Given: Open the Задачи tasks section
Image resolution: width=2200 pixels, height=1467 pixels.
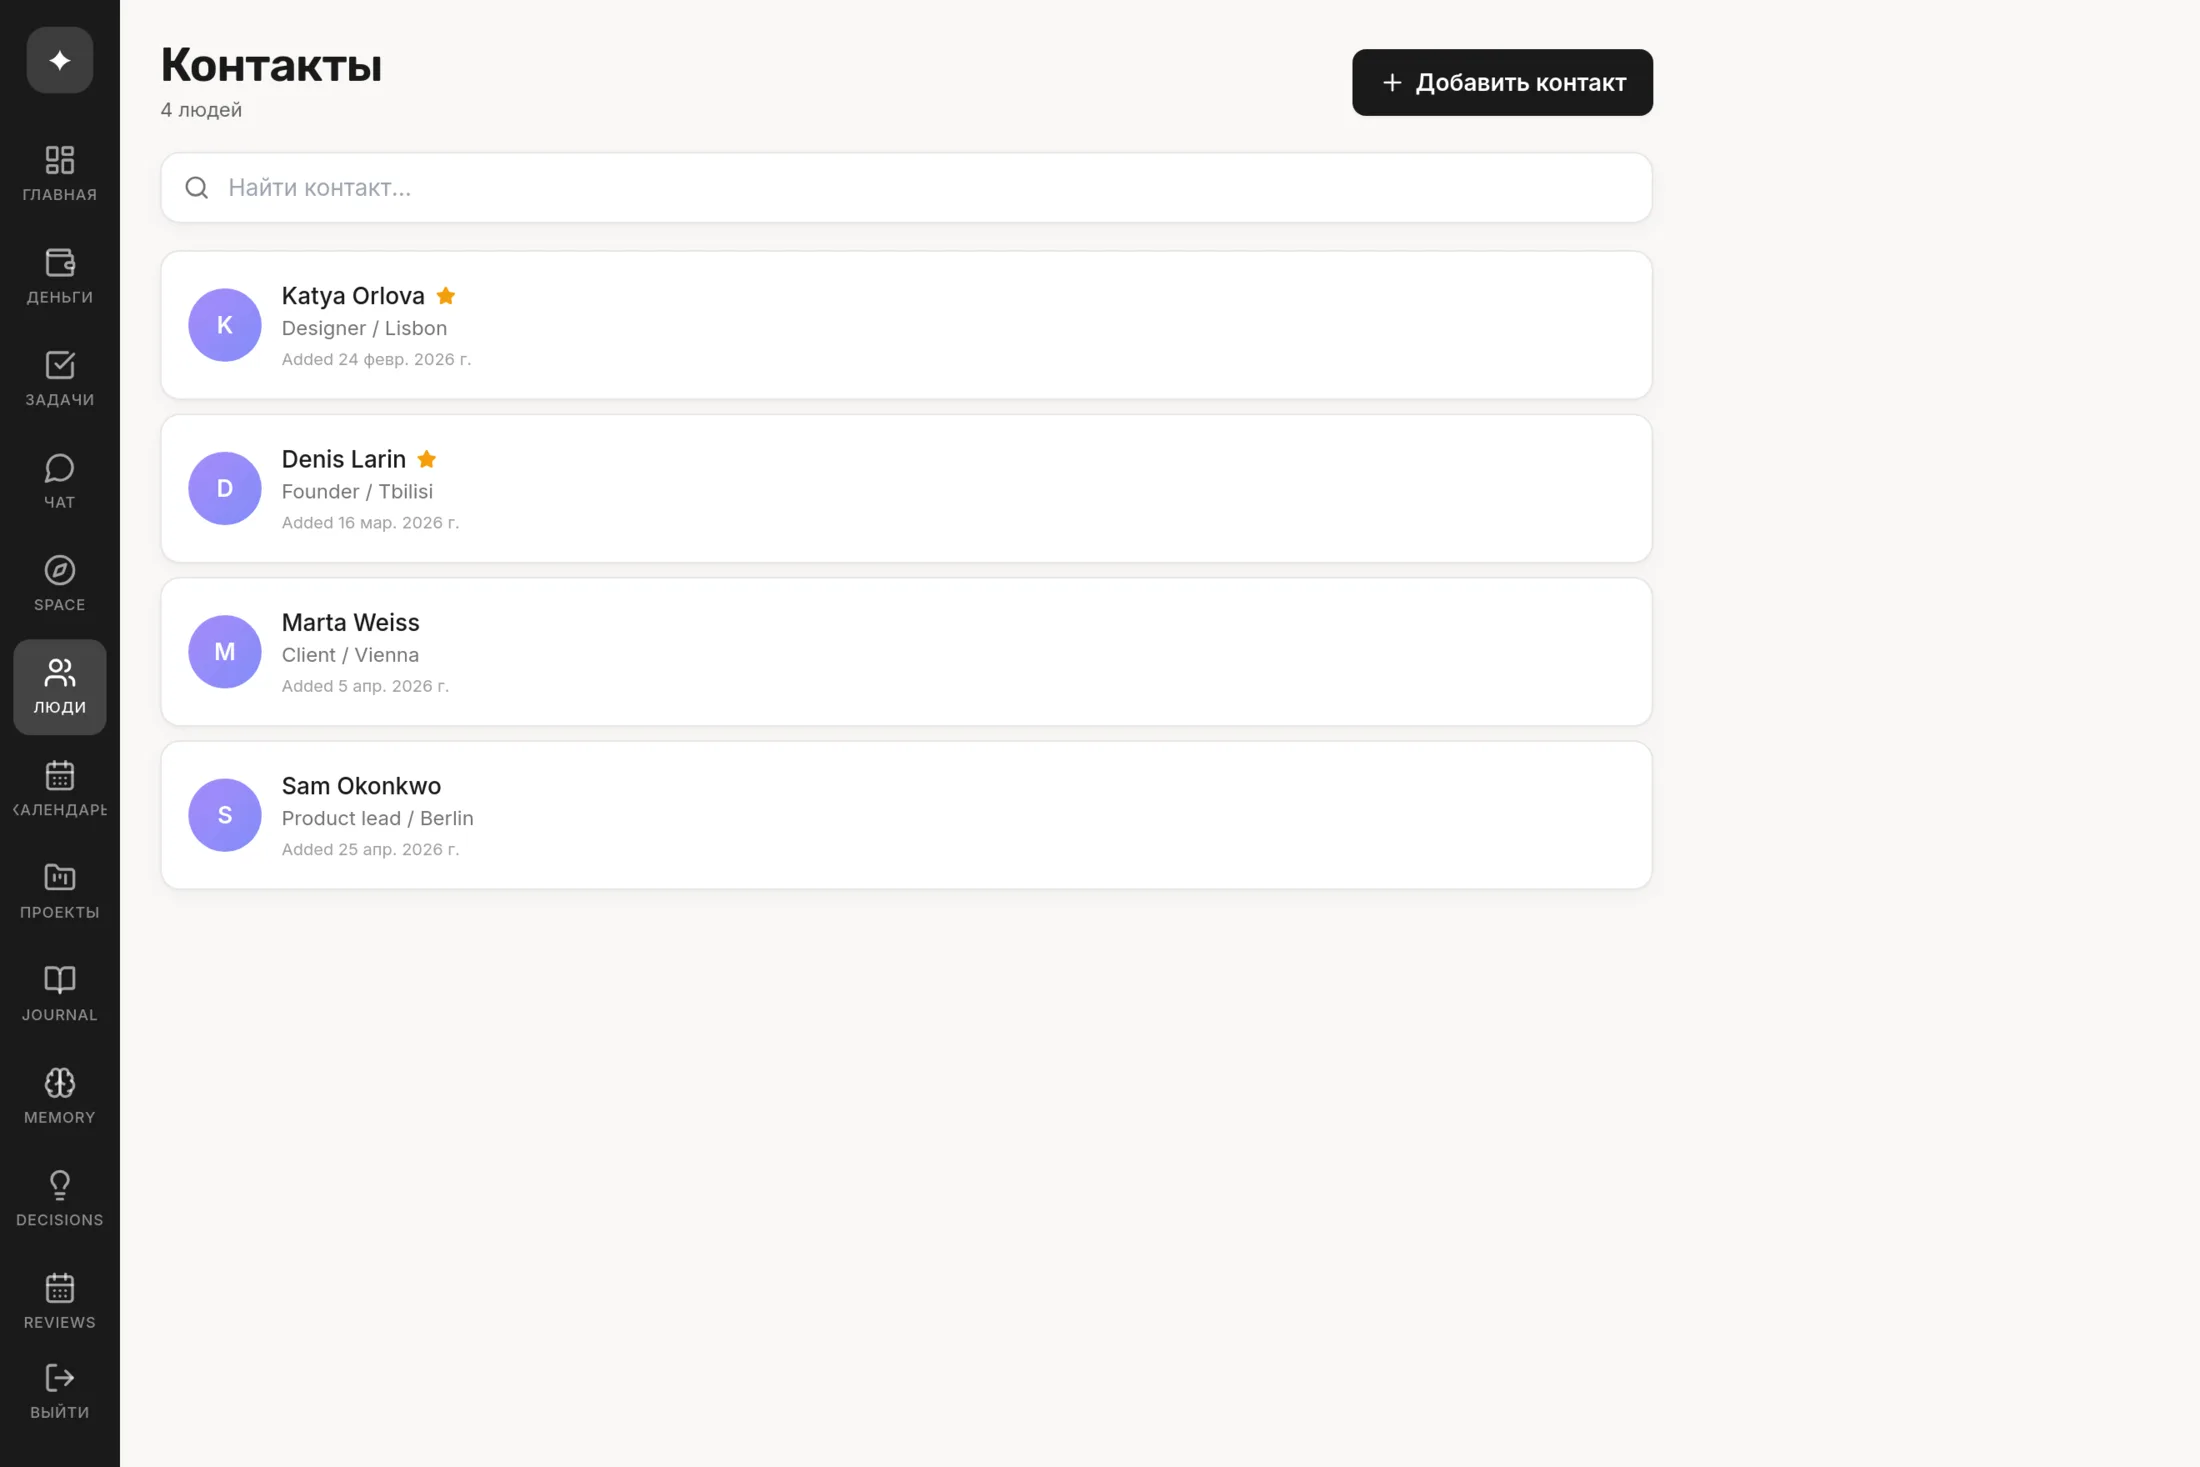Looking at the screenshot, I should (60, 365).
